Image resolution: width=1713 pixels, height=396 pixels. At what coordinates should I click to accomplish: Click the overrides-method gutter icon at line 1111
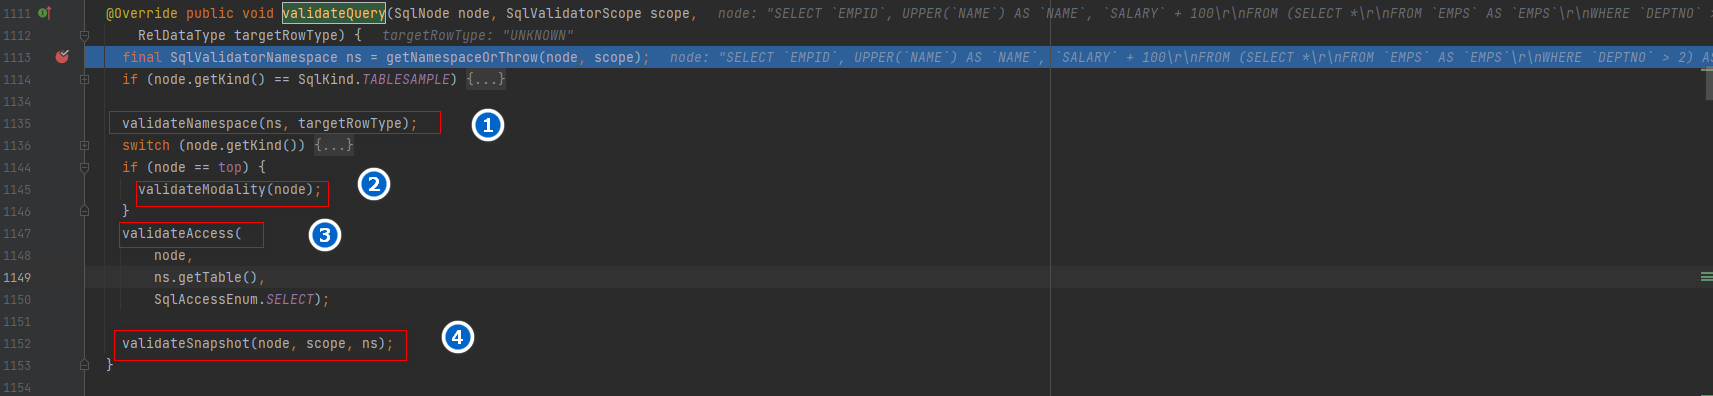coord(44,13)
